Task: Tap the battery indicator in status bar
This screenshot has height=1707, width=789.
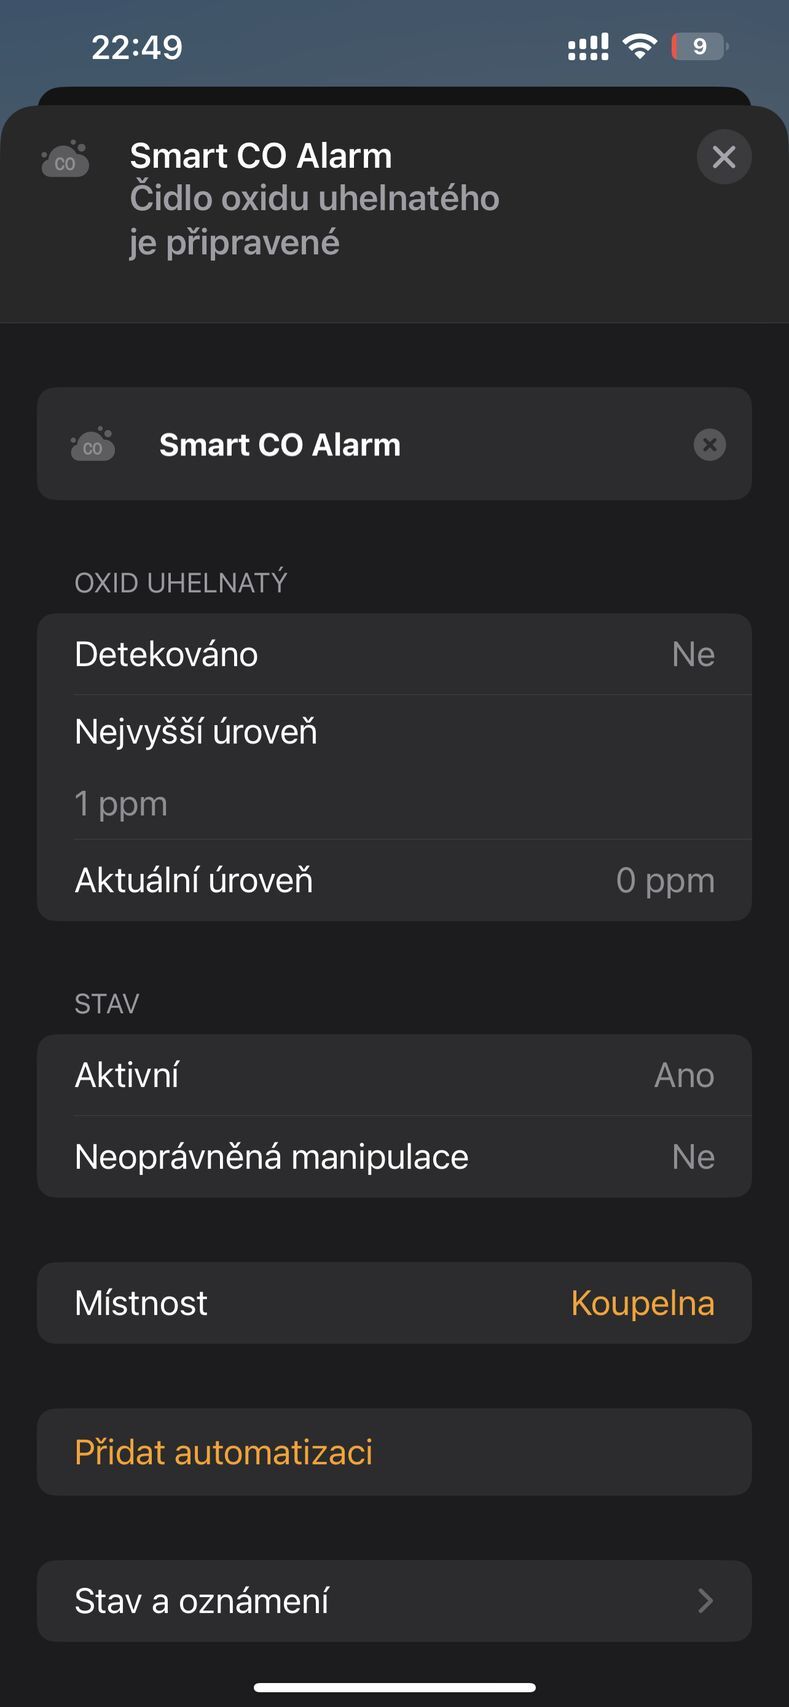Action: [700, 46]
